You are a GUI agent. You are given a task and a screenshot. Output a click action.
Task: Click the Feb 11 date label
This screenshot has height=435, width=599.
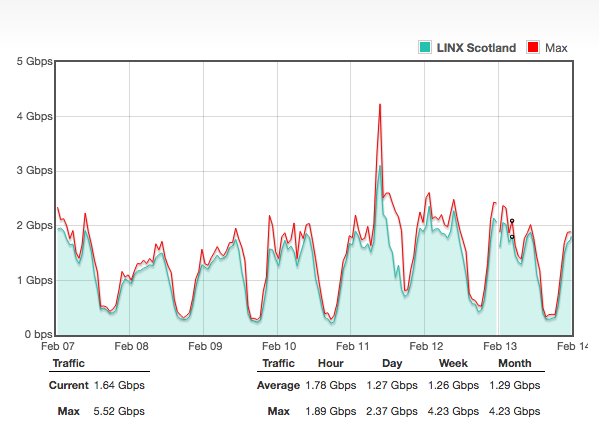click(x=353, y=346)
